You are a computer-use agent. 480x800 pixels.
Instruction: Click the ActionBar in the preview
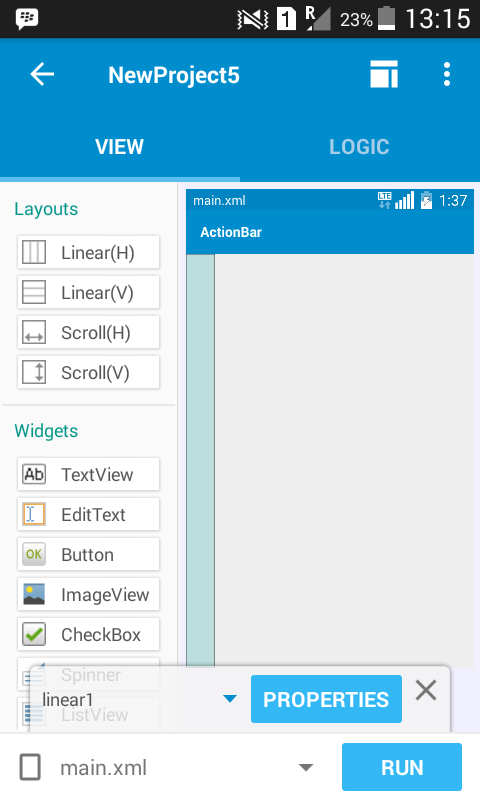coord(330,232)
